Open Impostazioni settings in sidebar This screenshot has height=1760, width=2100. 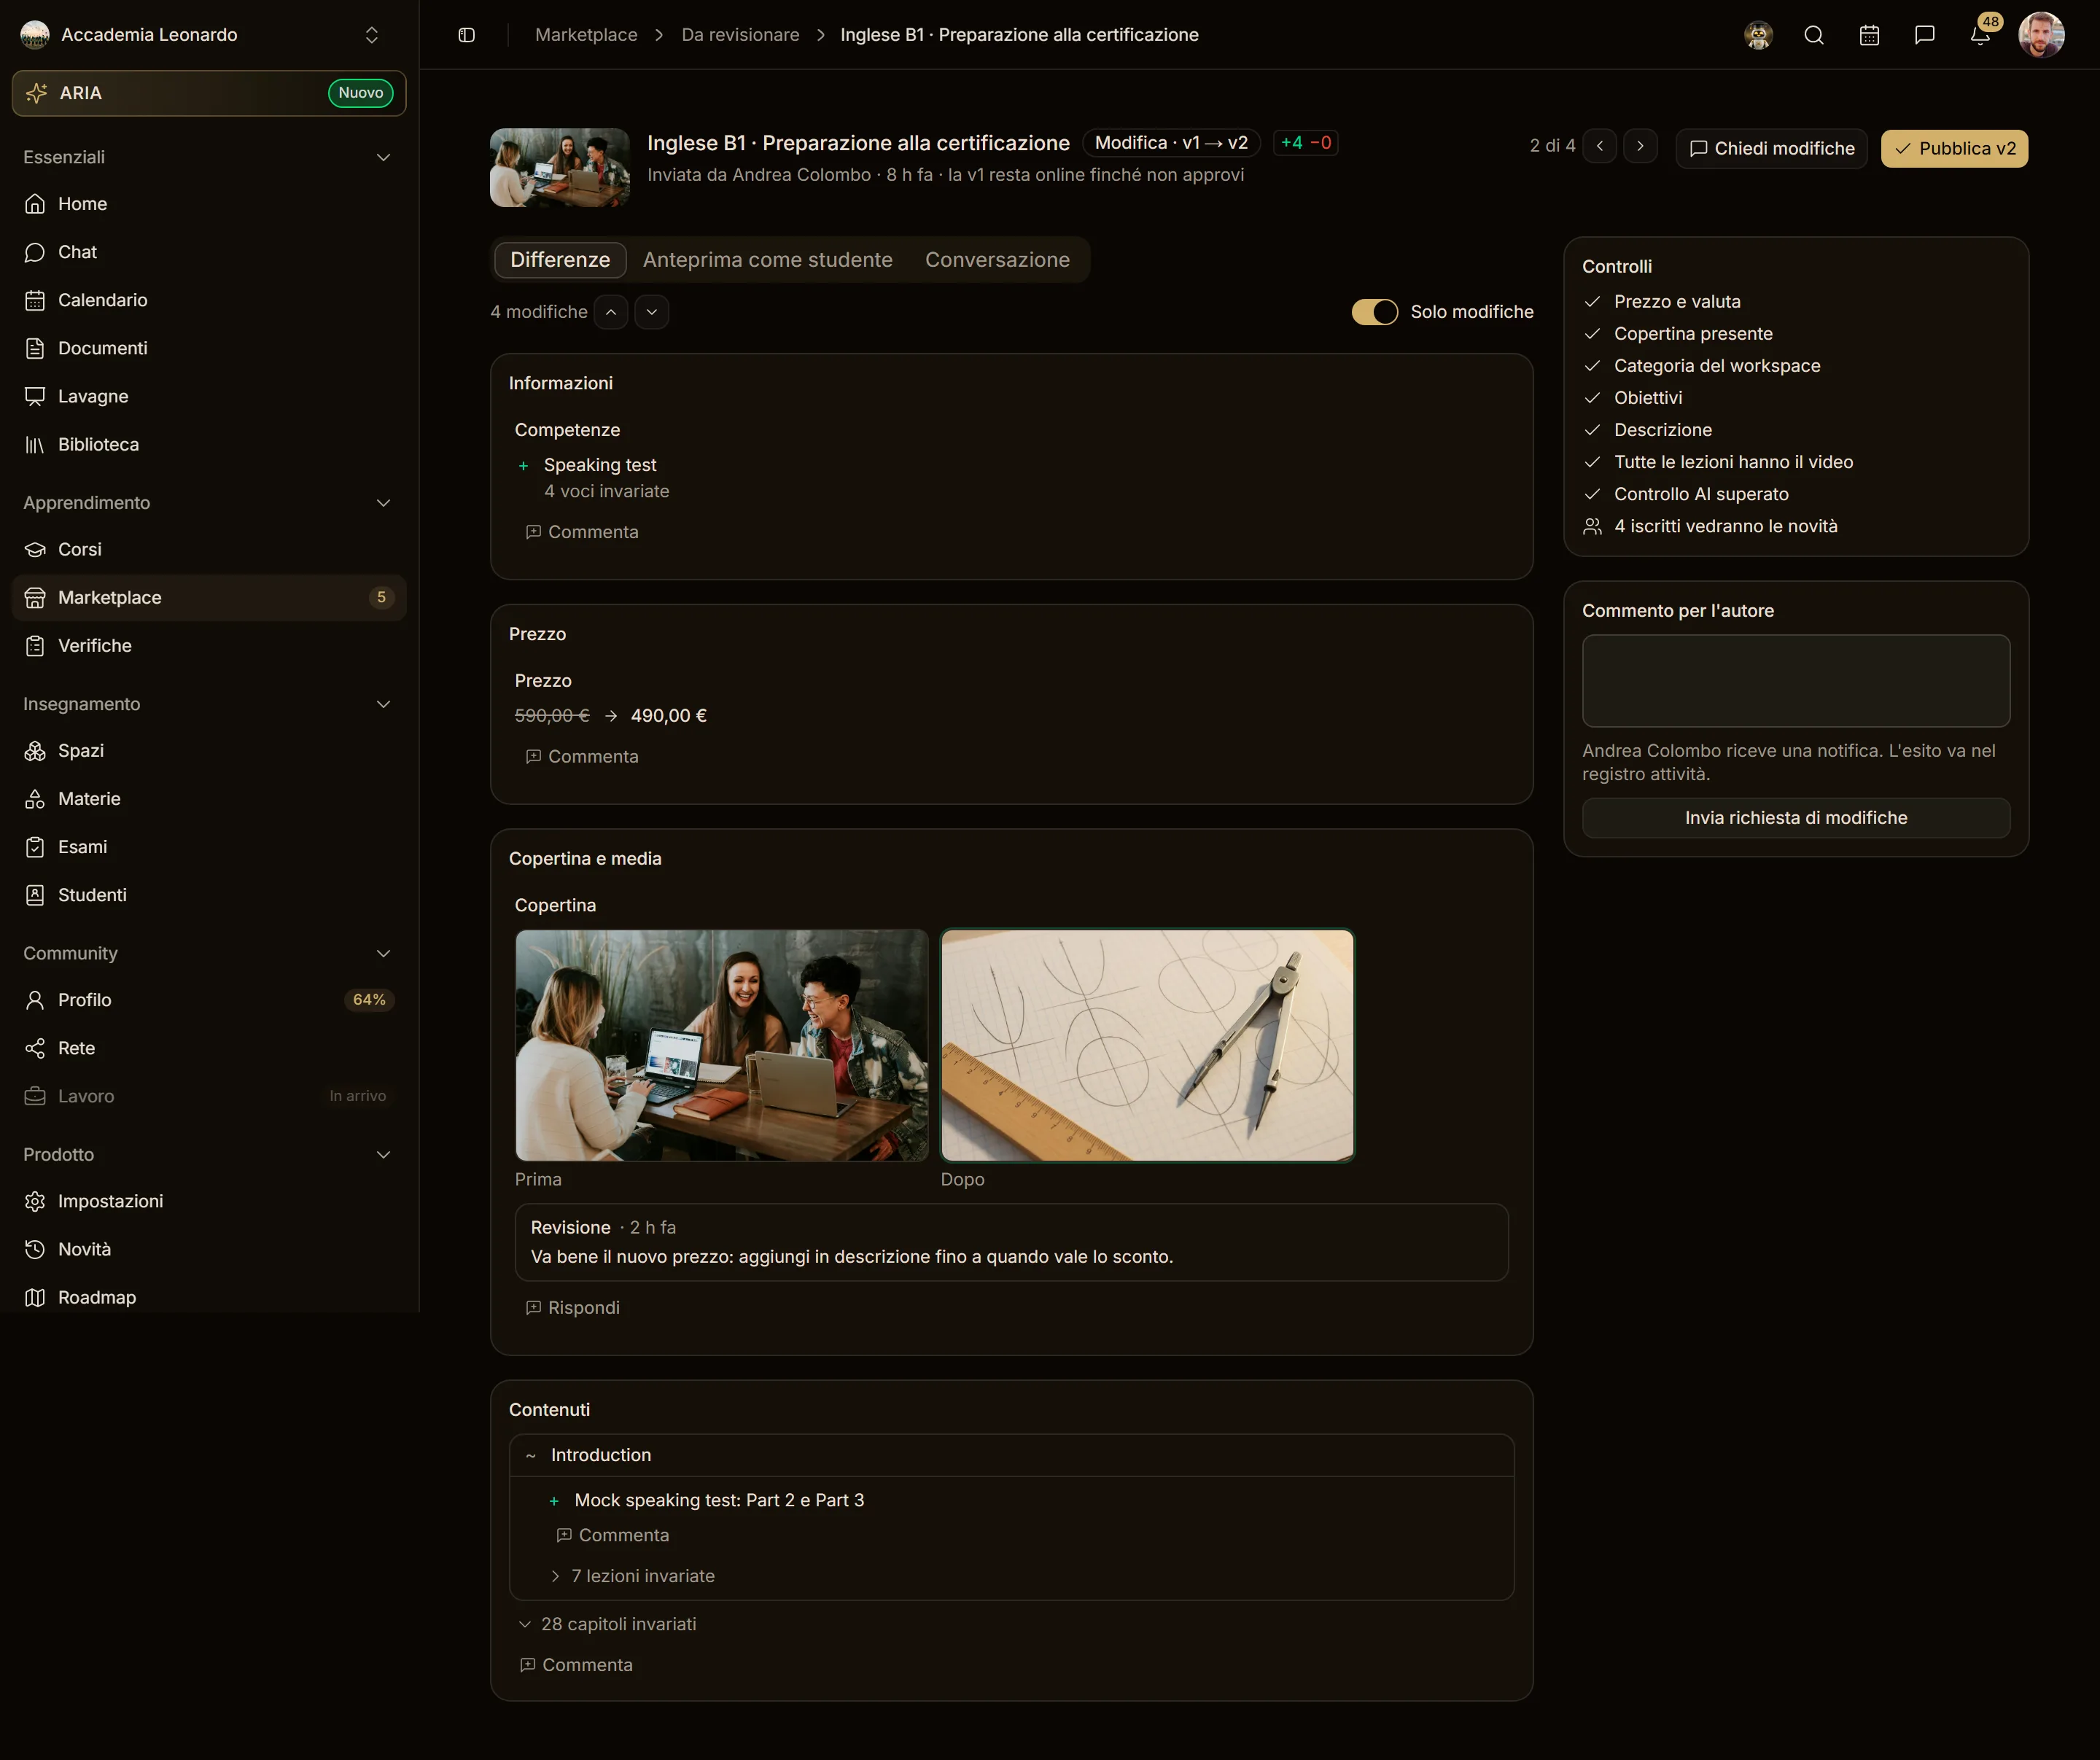click(x=209, y=1201)
